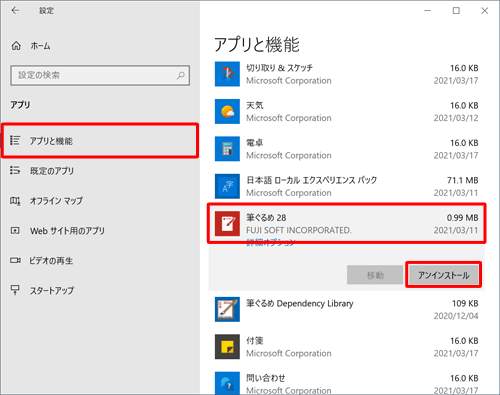Viewport: 500px width, 395px height.
Task: Click the アプリと機能 page heading
Action: pyautogui.click(x=257, y=45)
